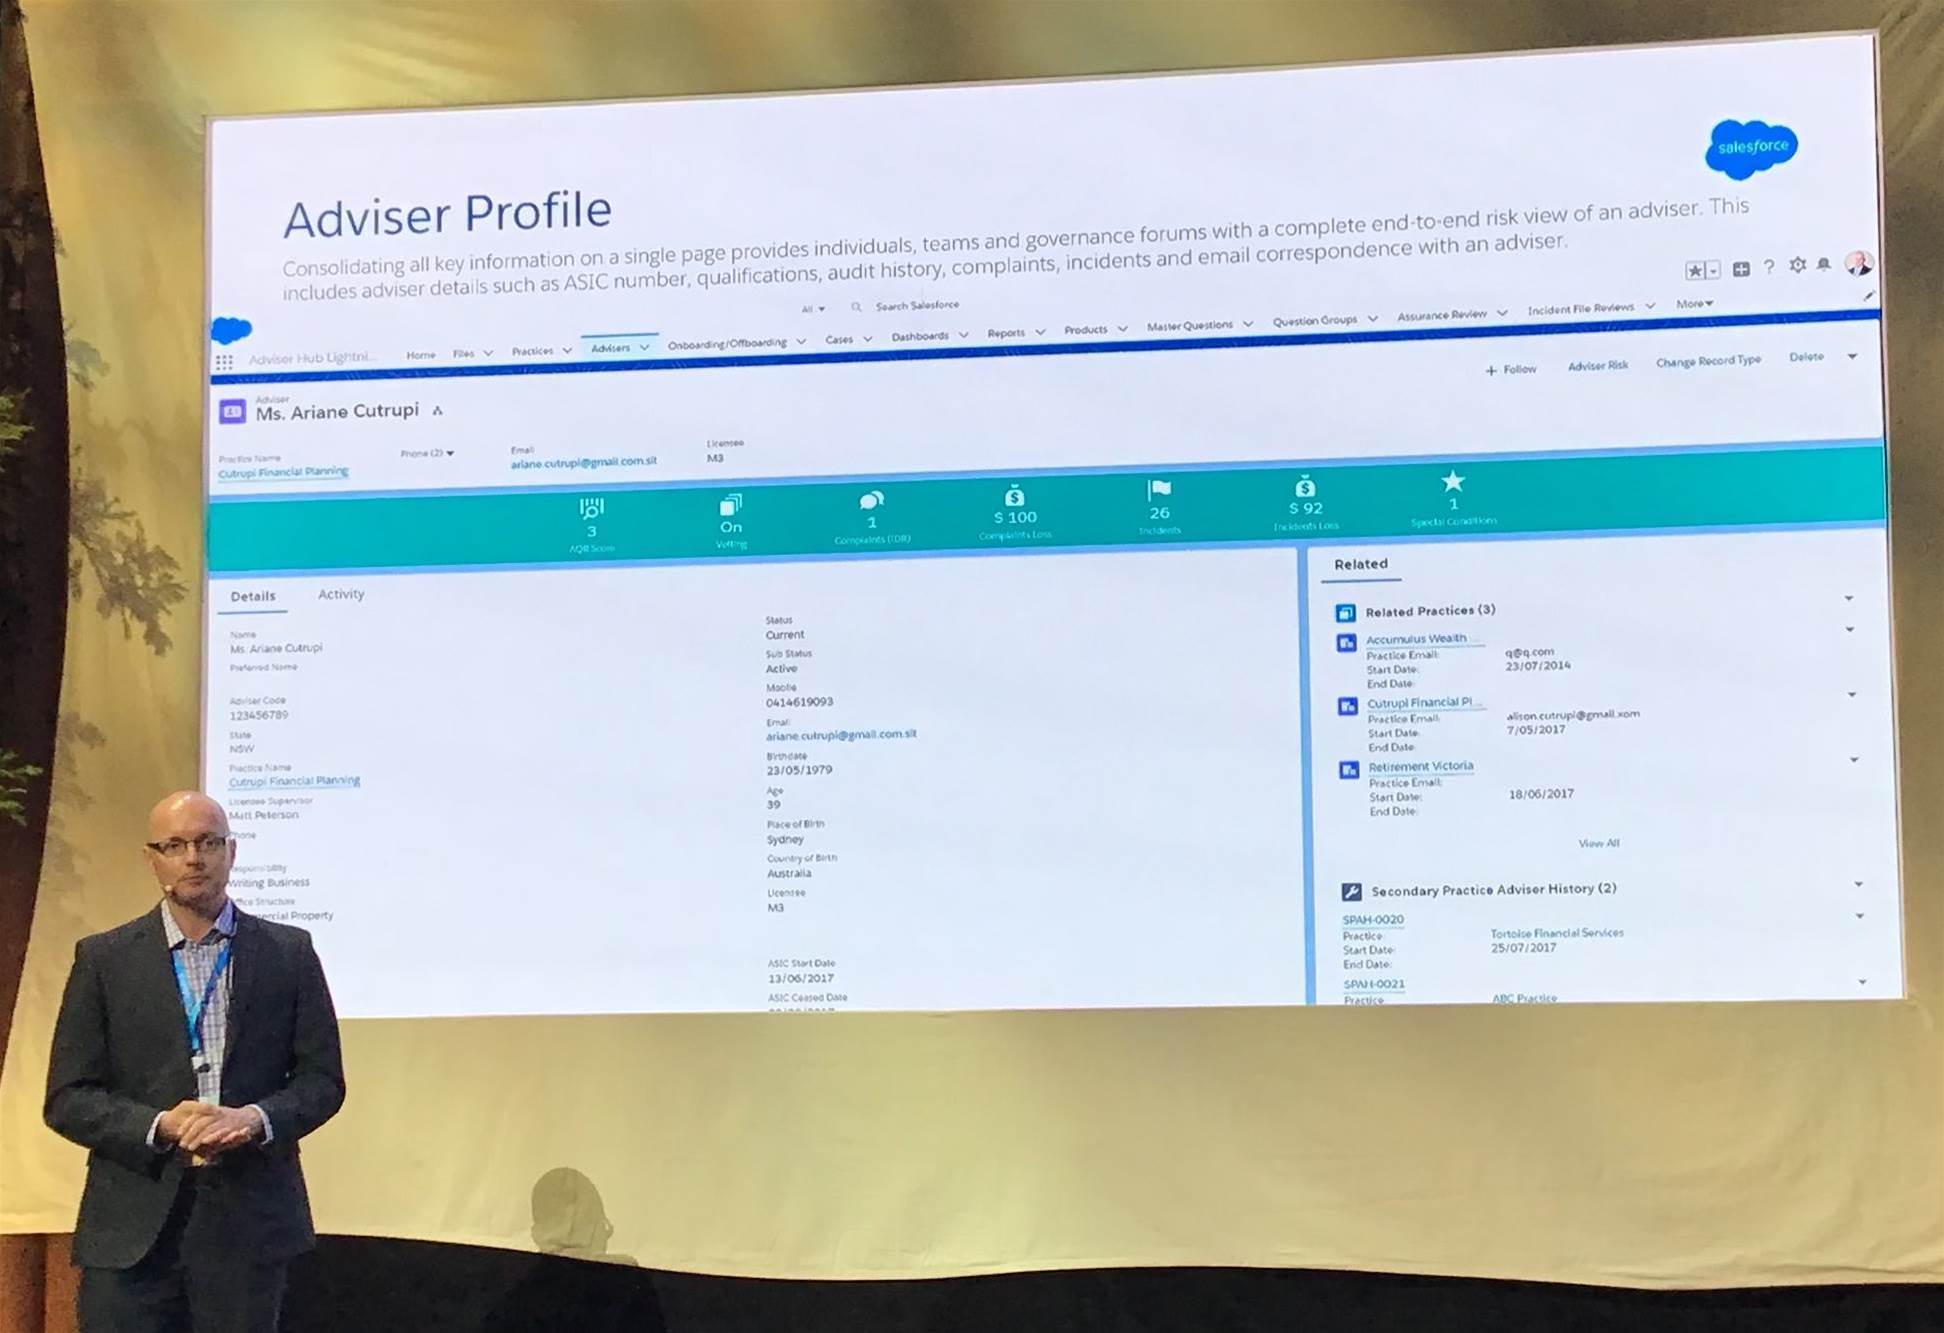Open the favorites star icon
Viewport: 1944px width, 1333px height.
point(1695,270)
